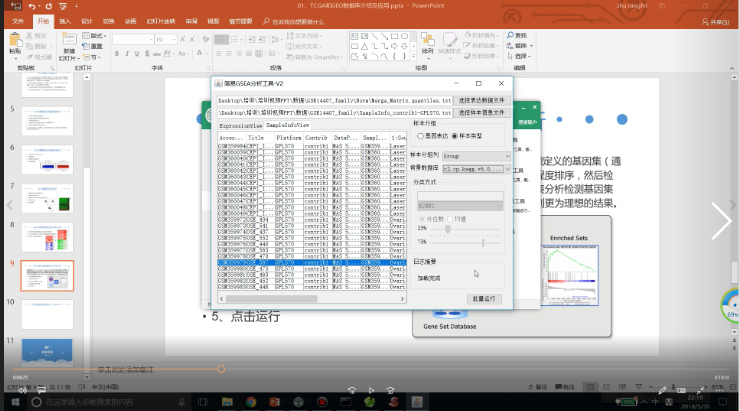The image size is (740, 411).
Task: Open the 样本分组列 Group dropdown
Action: (475, 156)
